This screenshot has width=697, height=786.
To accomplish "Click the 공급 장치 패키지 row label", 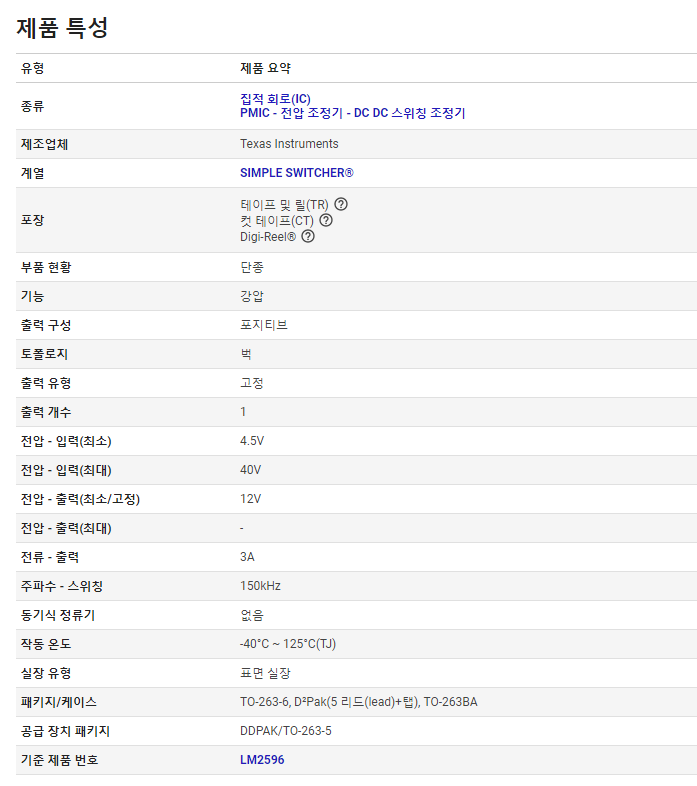I will click(x=65, y=731).
